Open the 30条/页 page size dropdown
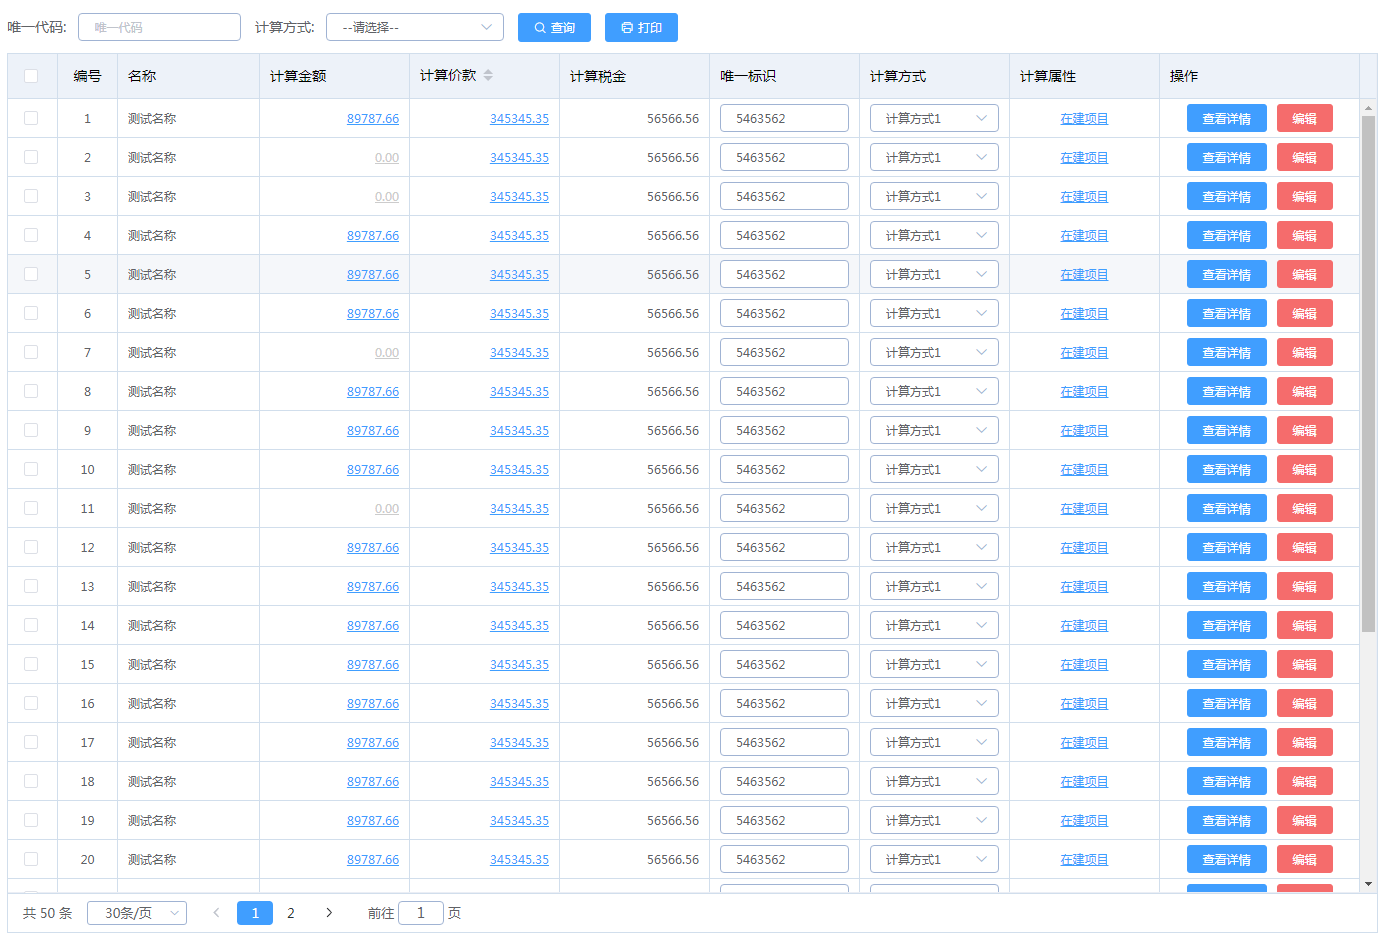1388x937 pixels. (x=137, y=913)
